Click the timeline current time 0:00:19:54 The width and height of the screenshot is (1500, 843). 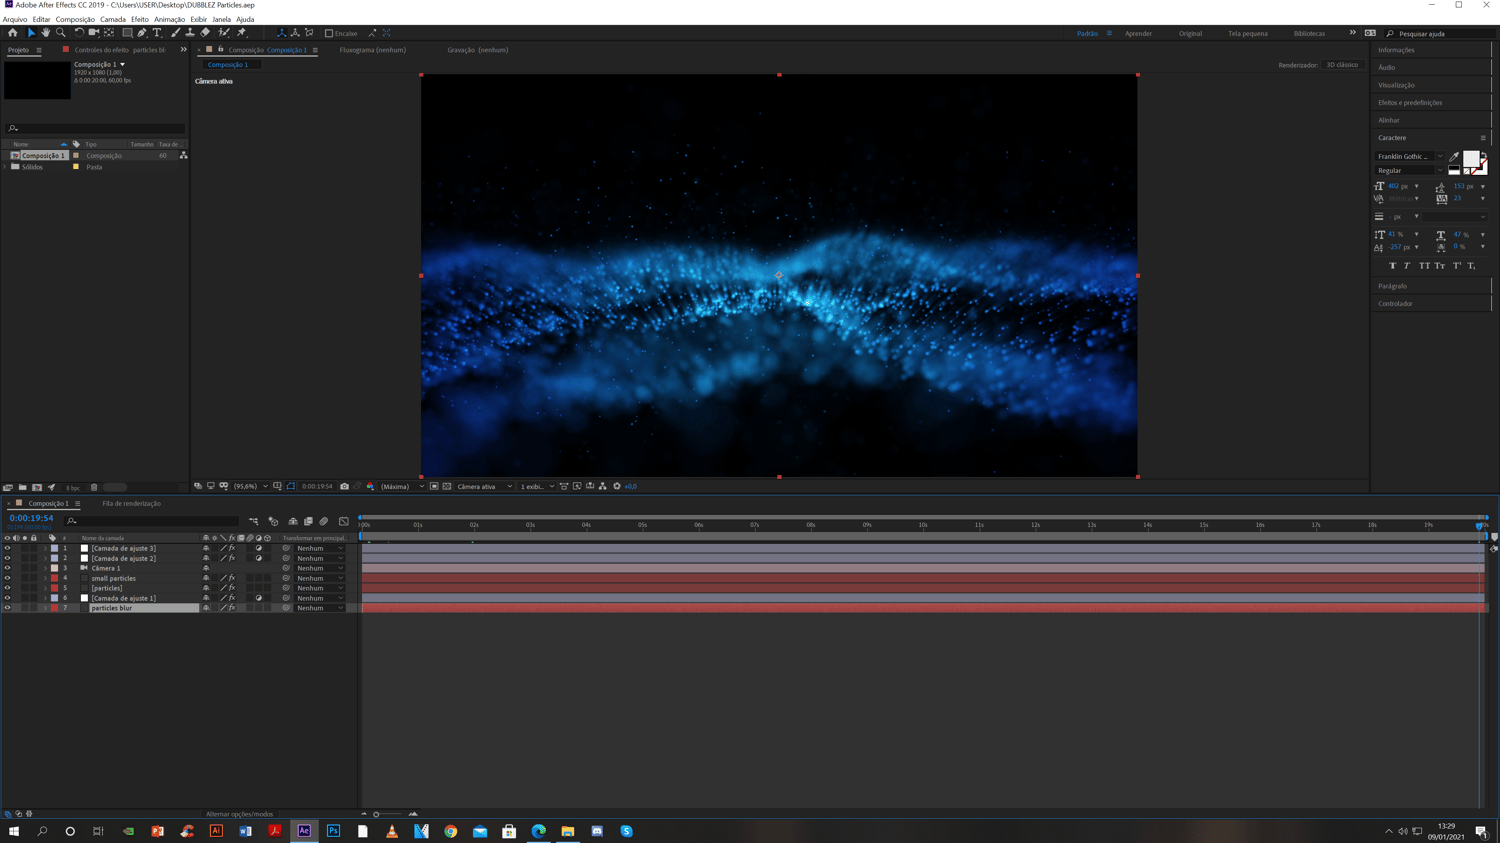(x=31, y=519)
